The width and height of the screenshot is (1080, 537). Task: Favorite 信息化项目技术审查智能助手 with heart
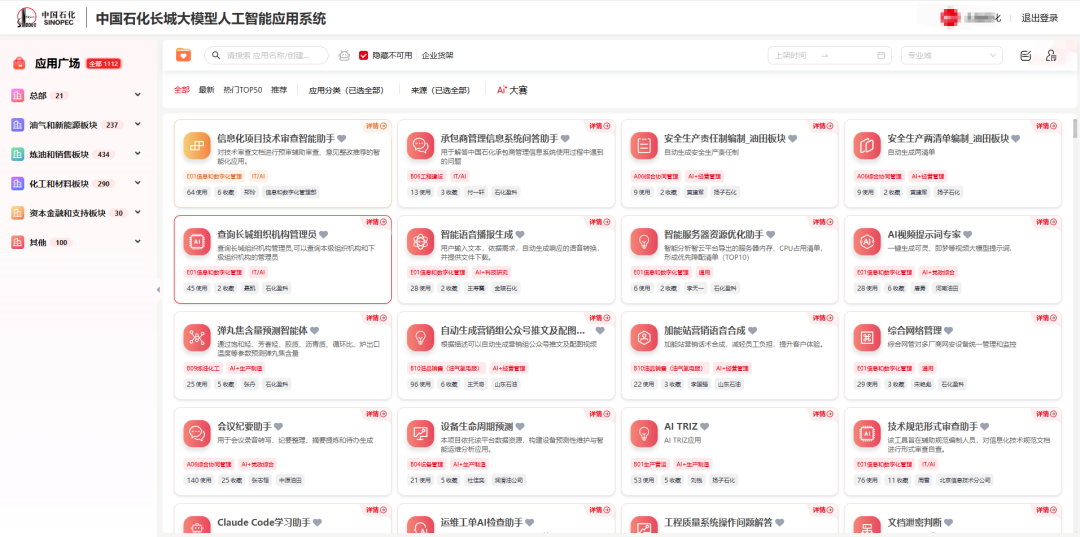click(x=342, y=138)
